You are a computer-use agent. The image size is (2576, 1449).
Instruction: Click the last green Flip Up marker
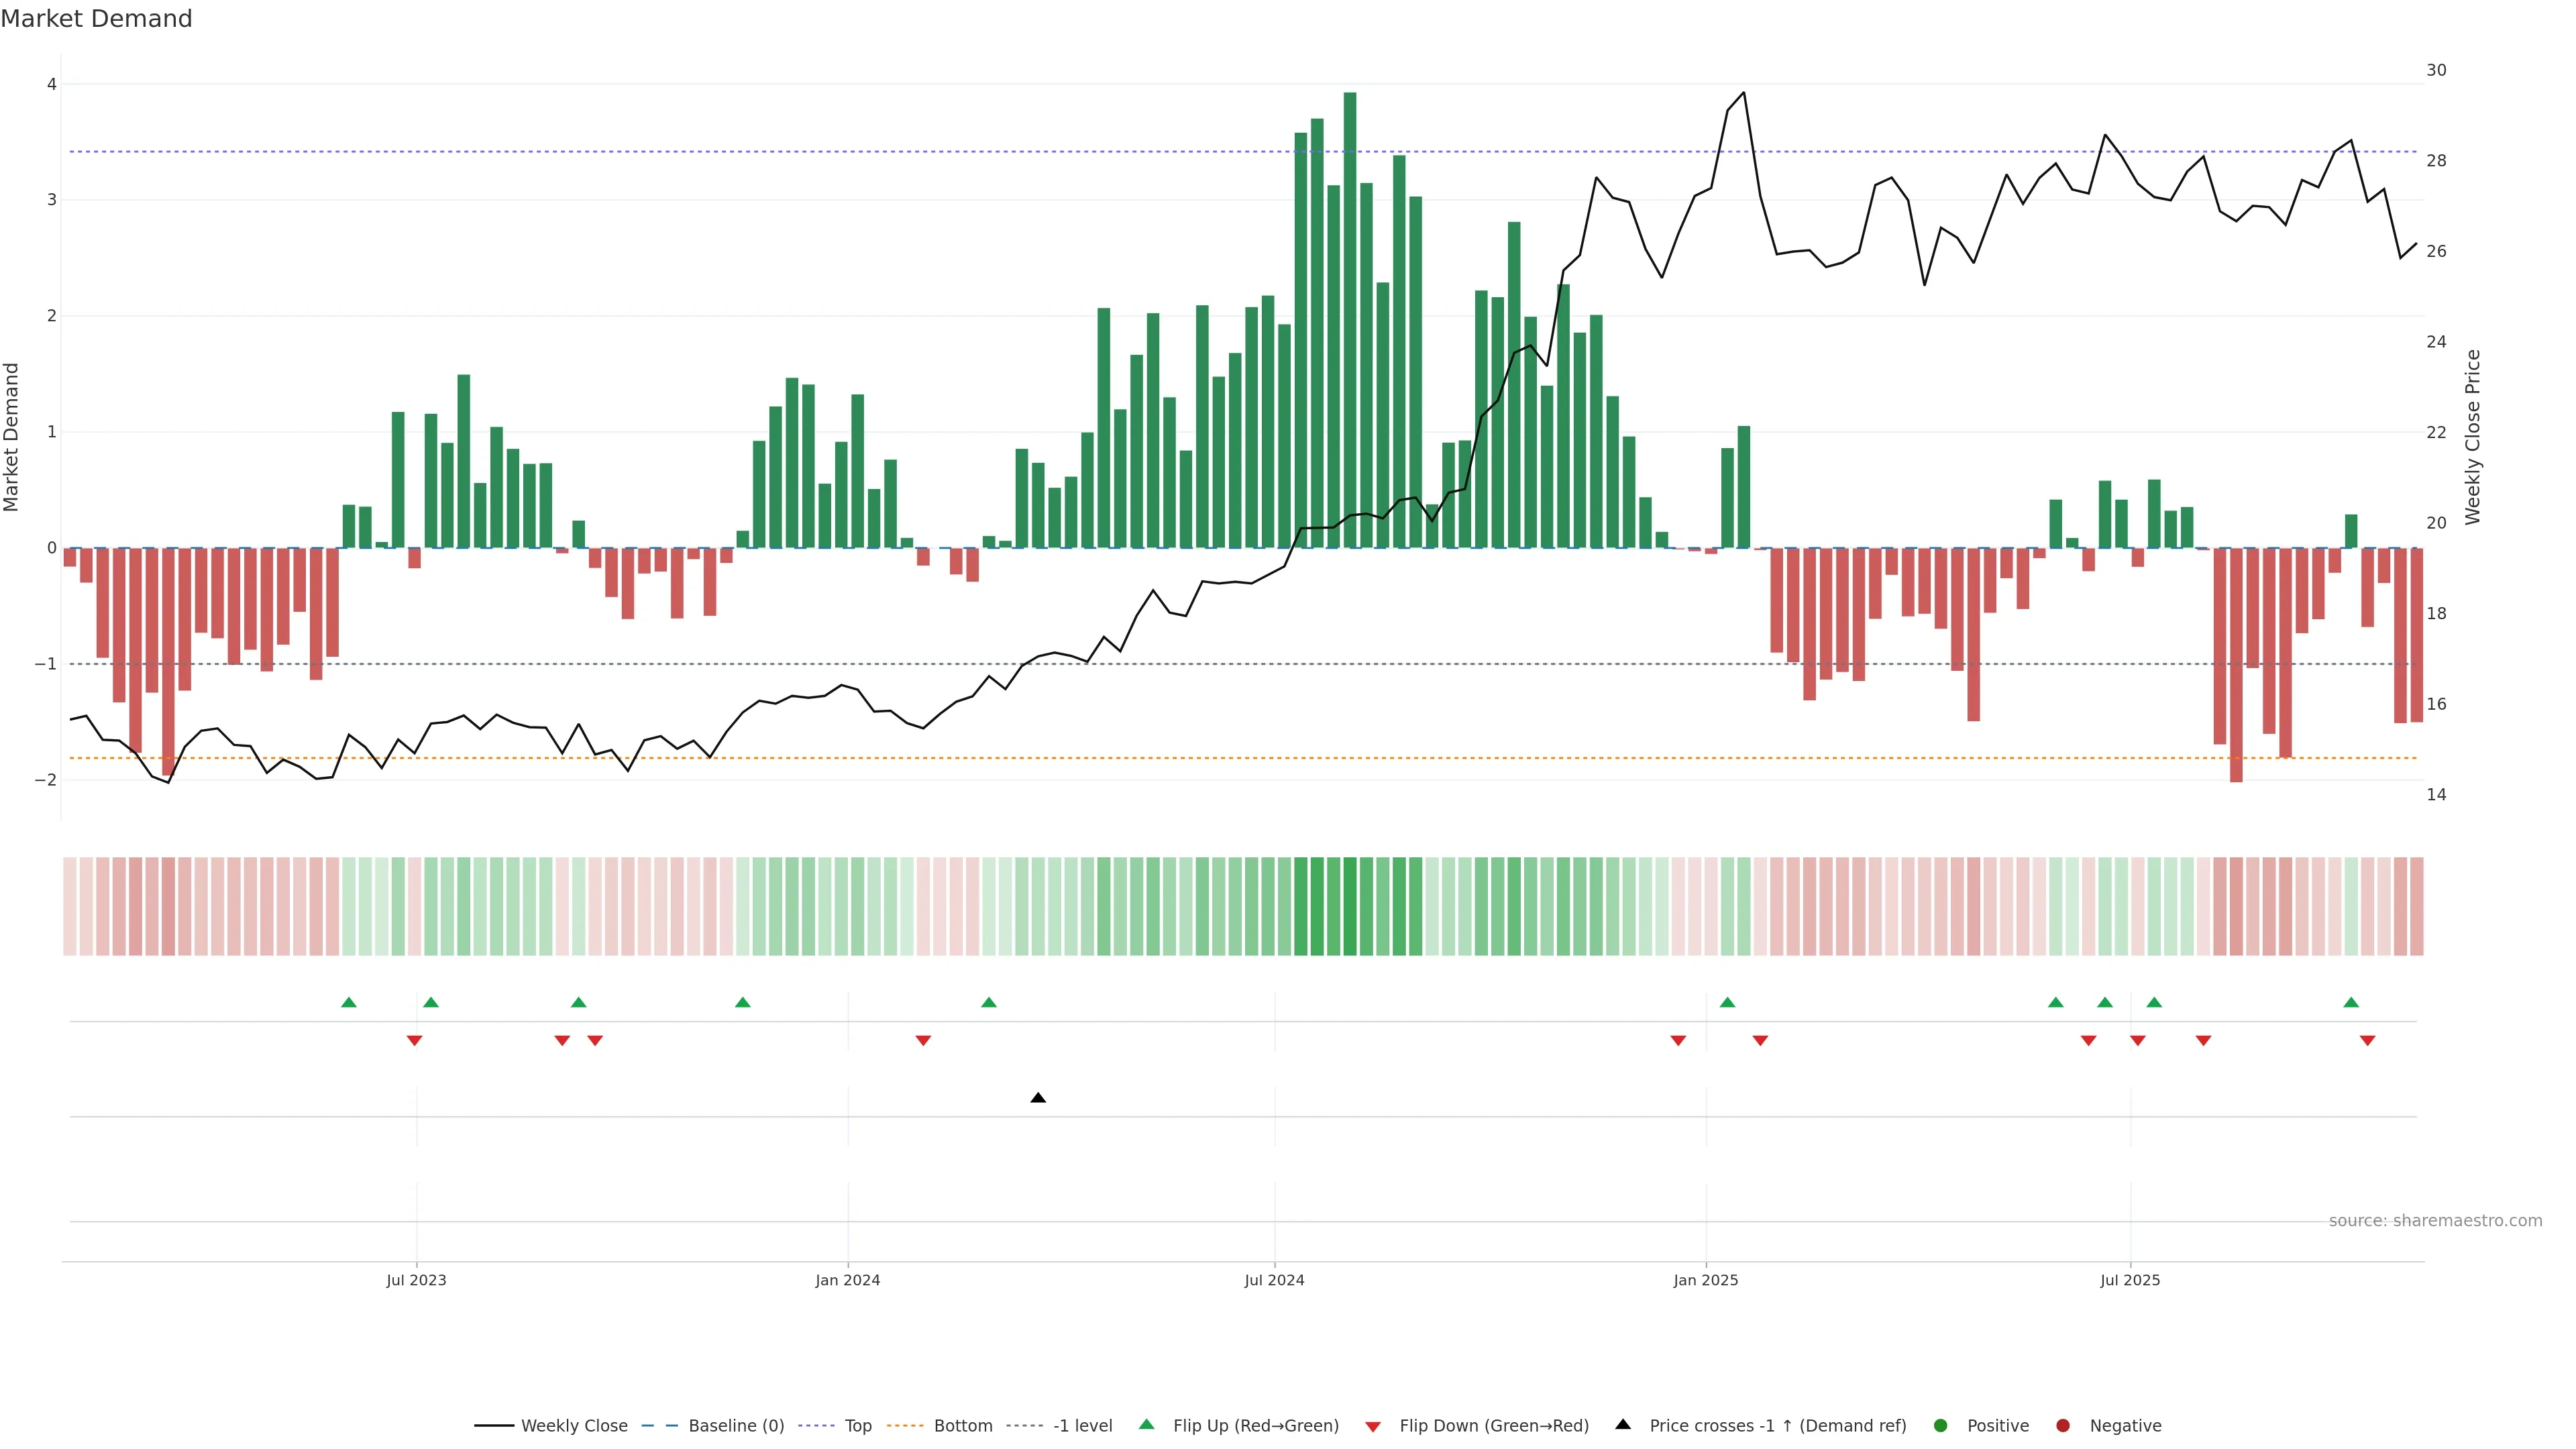[2351, 1002]
